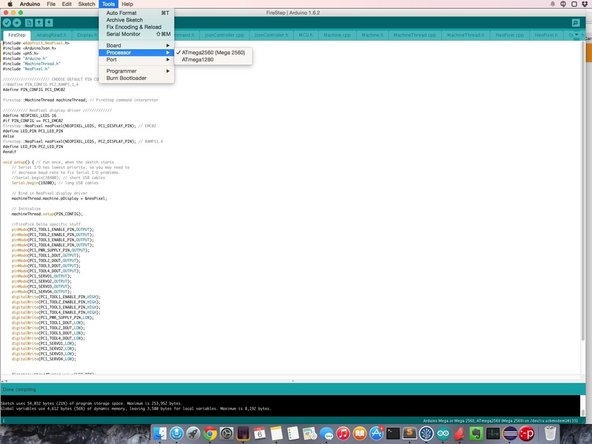Open the Trash in the dock
Image resolution: width=592 pixels, height=444 pixels.
550,433
